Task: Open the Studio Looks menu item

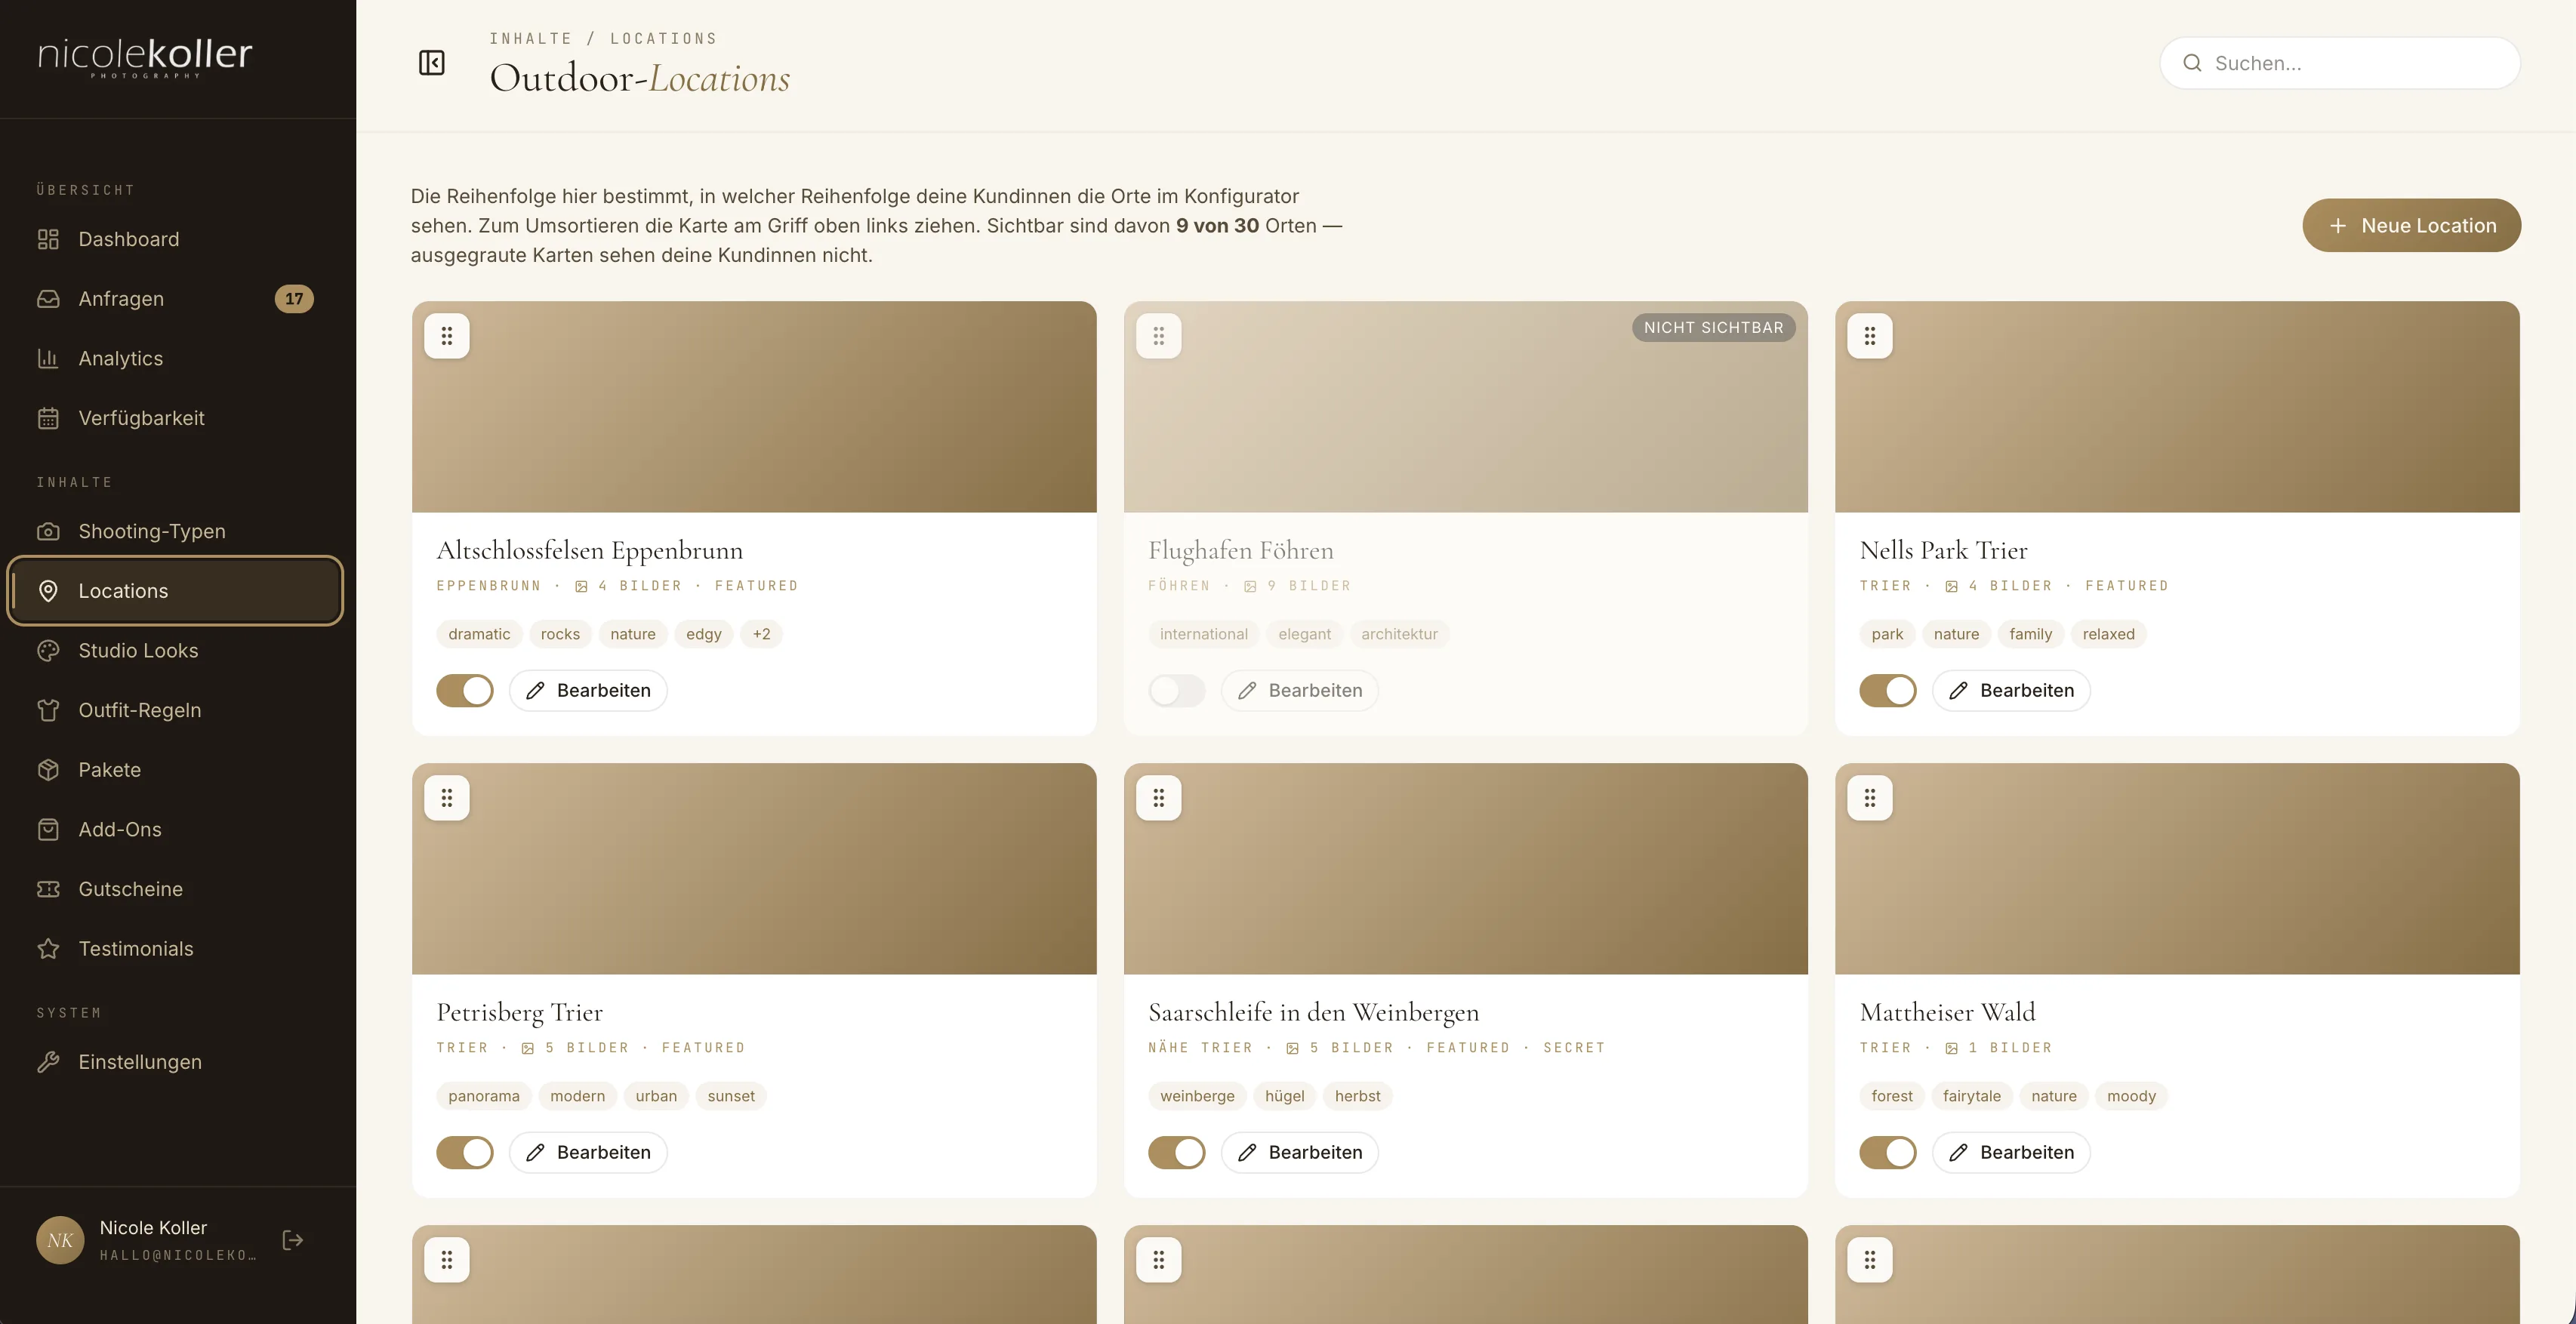Action: click(x=176, y=650)
